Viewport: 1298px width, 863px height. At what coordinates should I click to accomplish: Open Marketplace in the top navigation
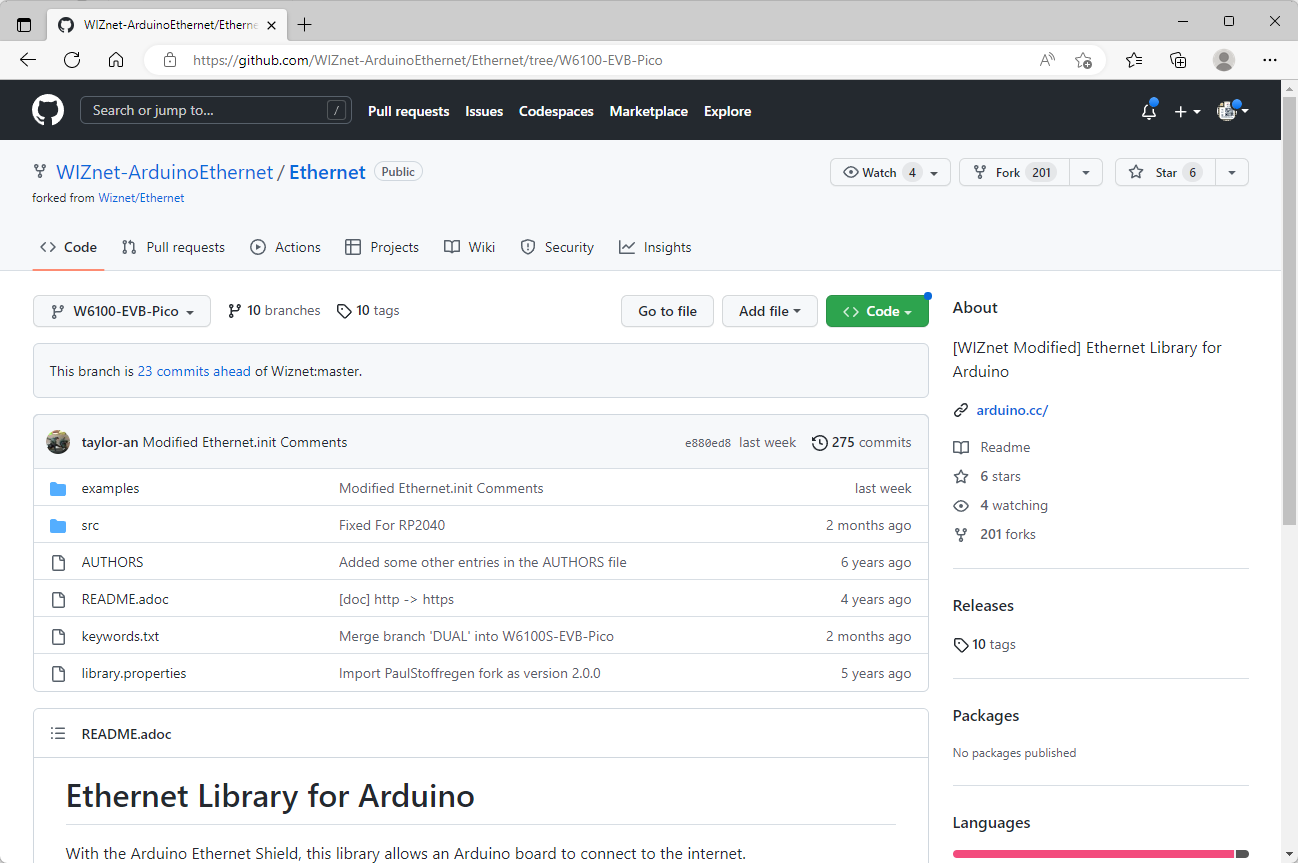pyautogui.click(x=649, y=111)
